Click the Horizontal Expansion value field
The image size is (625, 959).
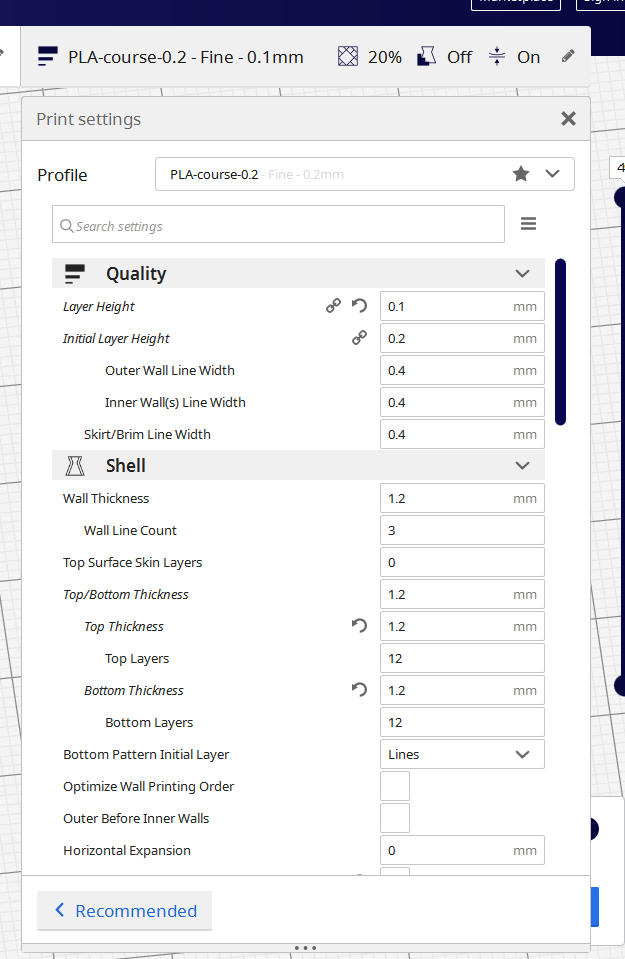[x=445, y=850]
